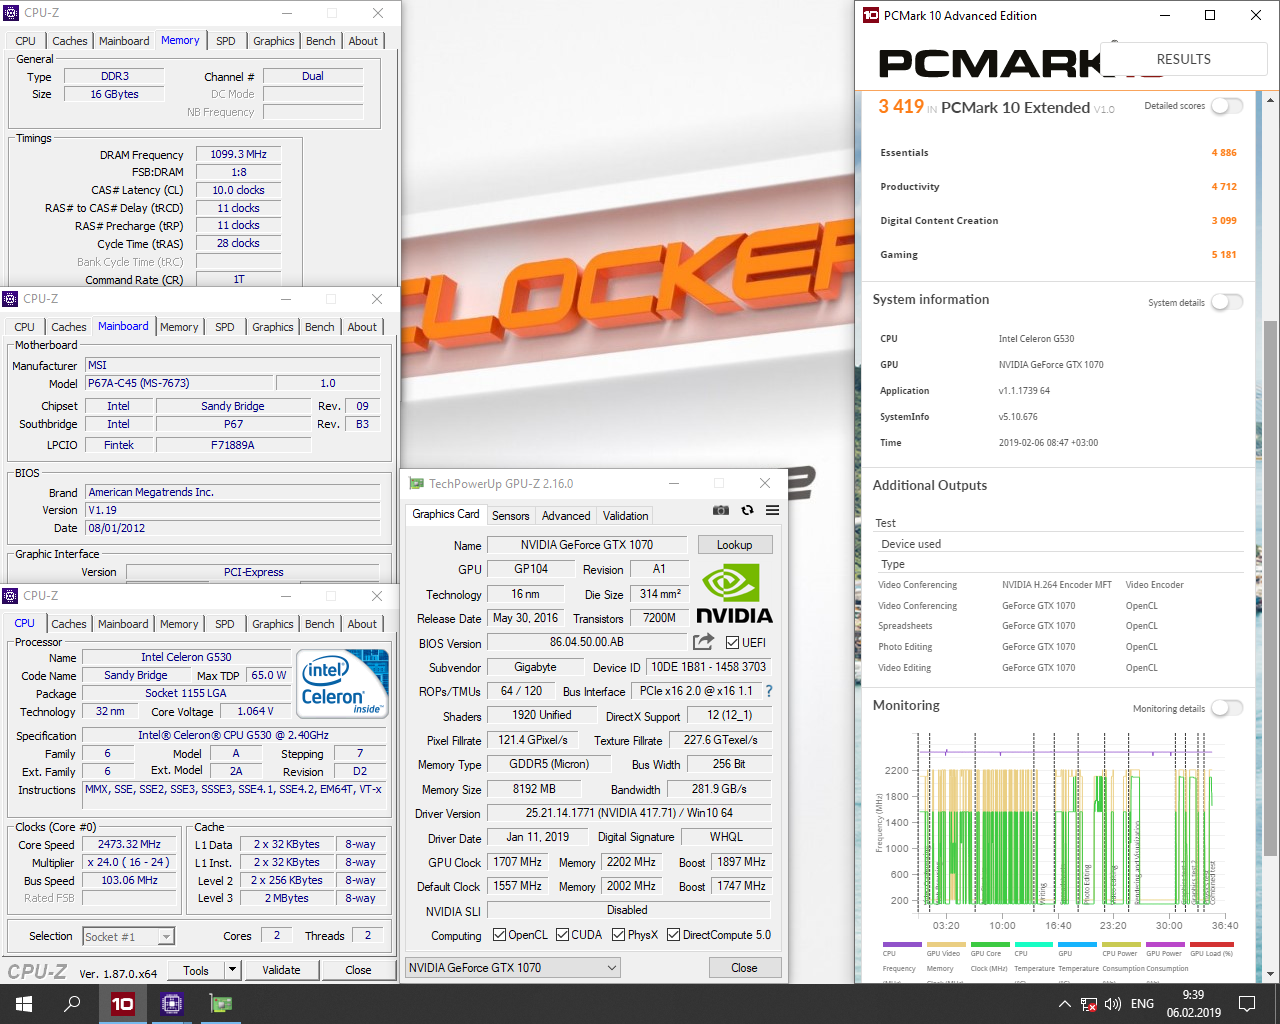
Task: Open Caches tab in the CPU-Z processor window
Action: click(69, 624)
